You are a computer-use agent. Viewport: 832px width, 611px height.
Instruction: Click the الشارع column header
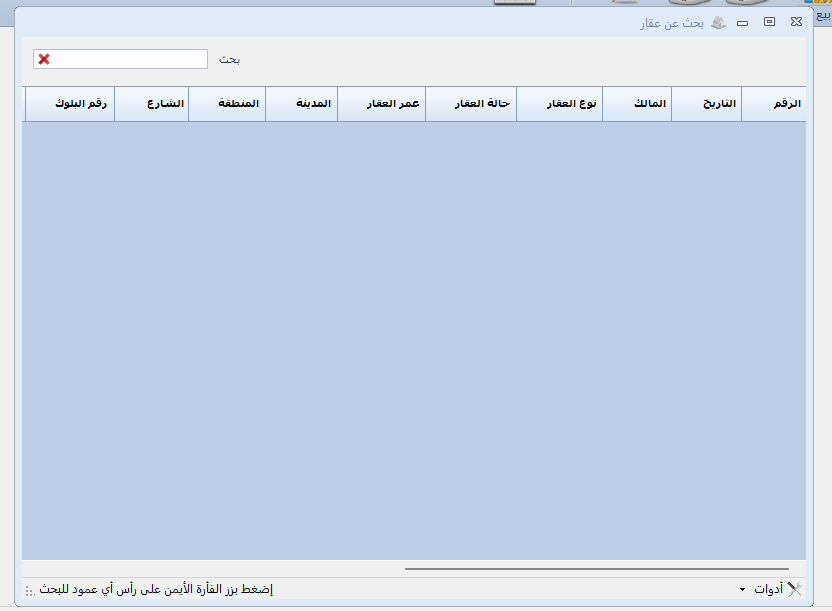(152, 104)
